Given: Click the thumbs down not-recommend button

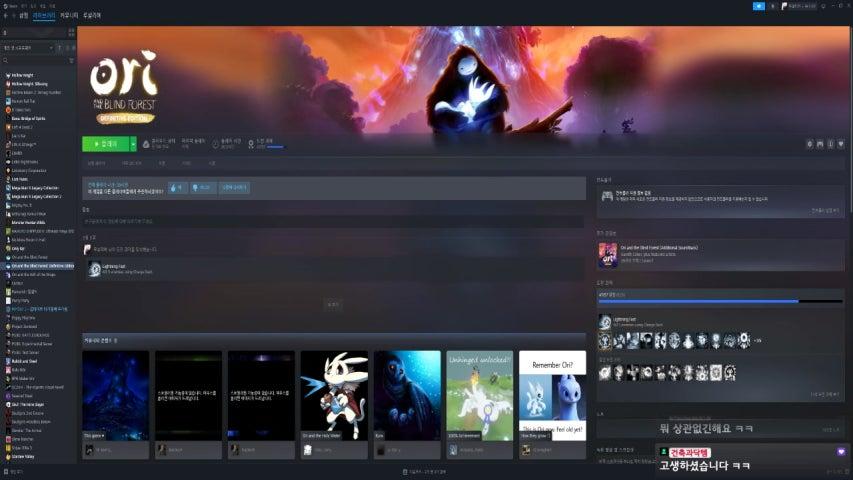Looking at the screenshot, I should [x=202, y=187].
